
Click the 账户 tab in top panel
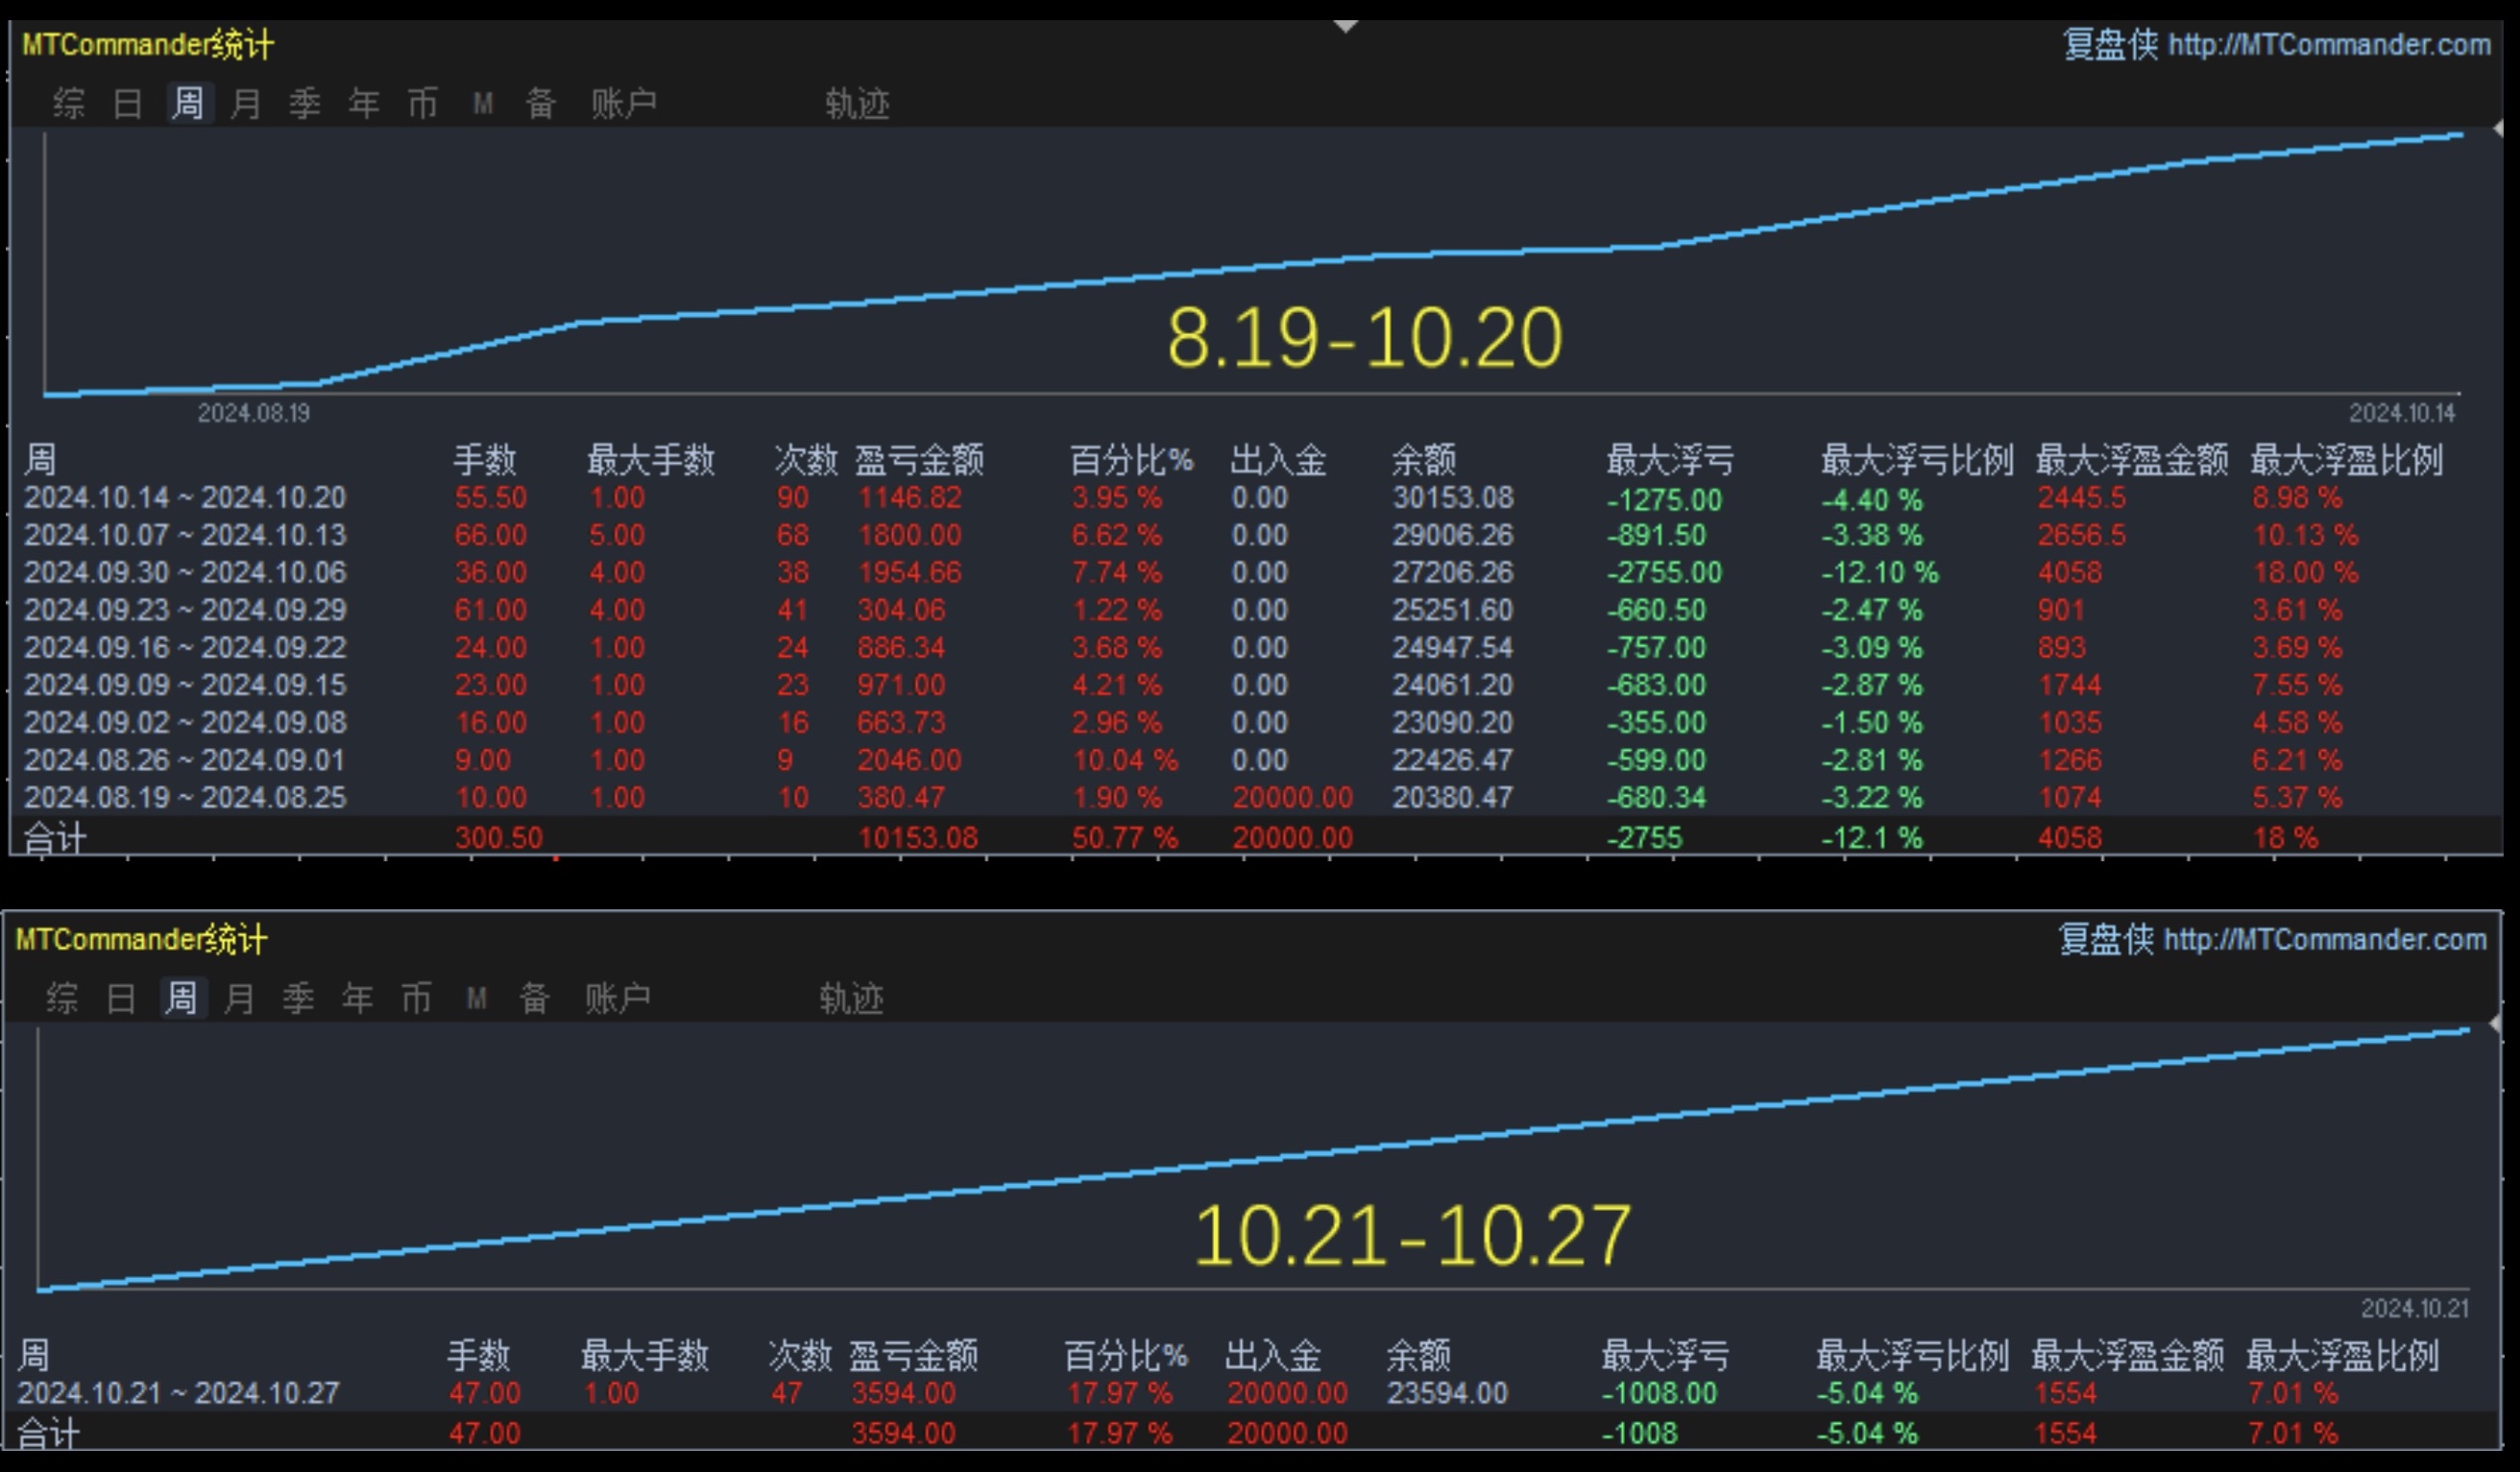[623, 103]
